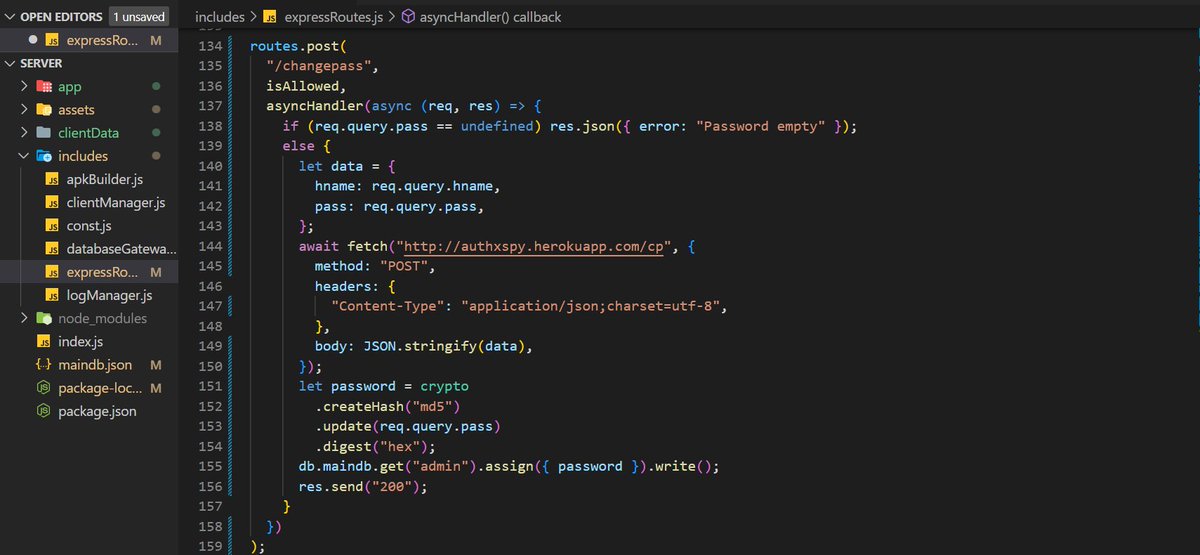
Task: Click the git status dot beside app folder
Action: tap(156, 87)
